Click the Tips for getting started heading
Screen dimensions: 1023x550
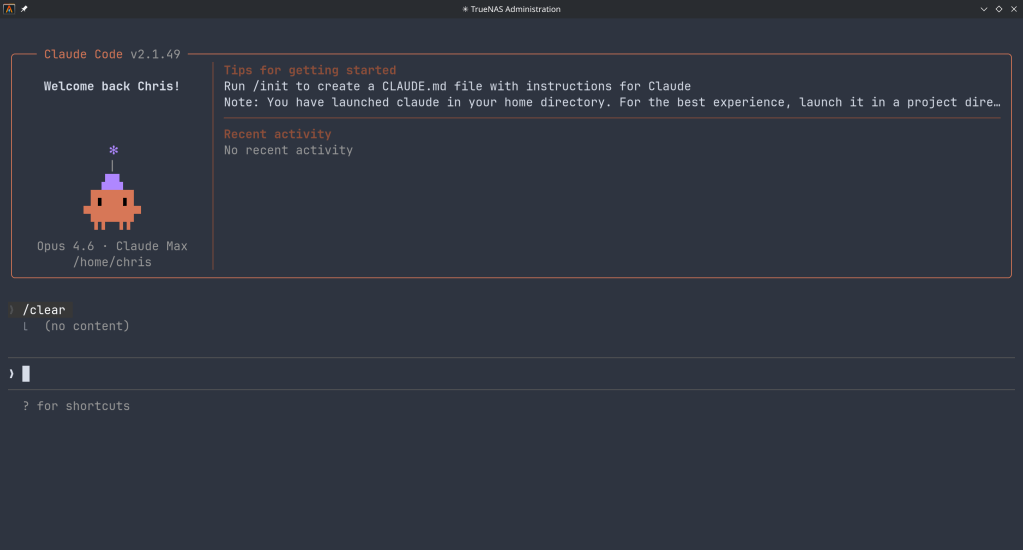(310, 71)
